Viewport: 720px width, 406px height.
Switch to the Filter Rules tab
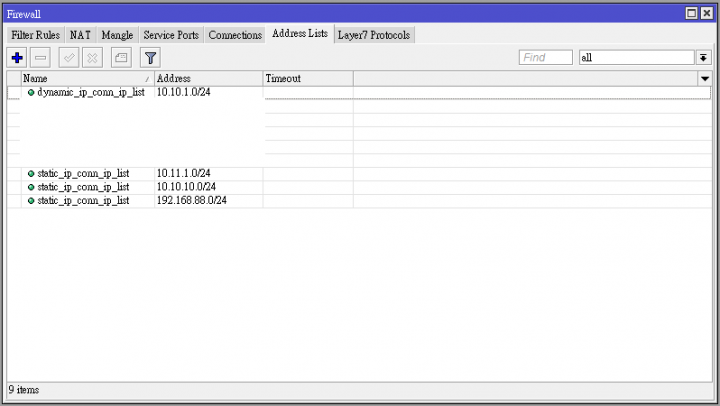click(35, 35)
